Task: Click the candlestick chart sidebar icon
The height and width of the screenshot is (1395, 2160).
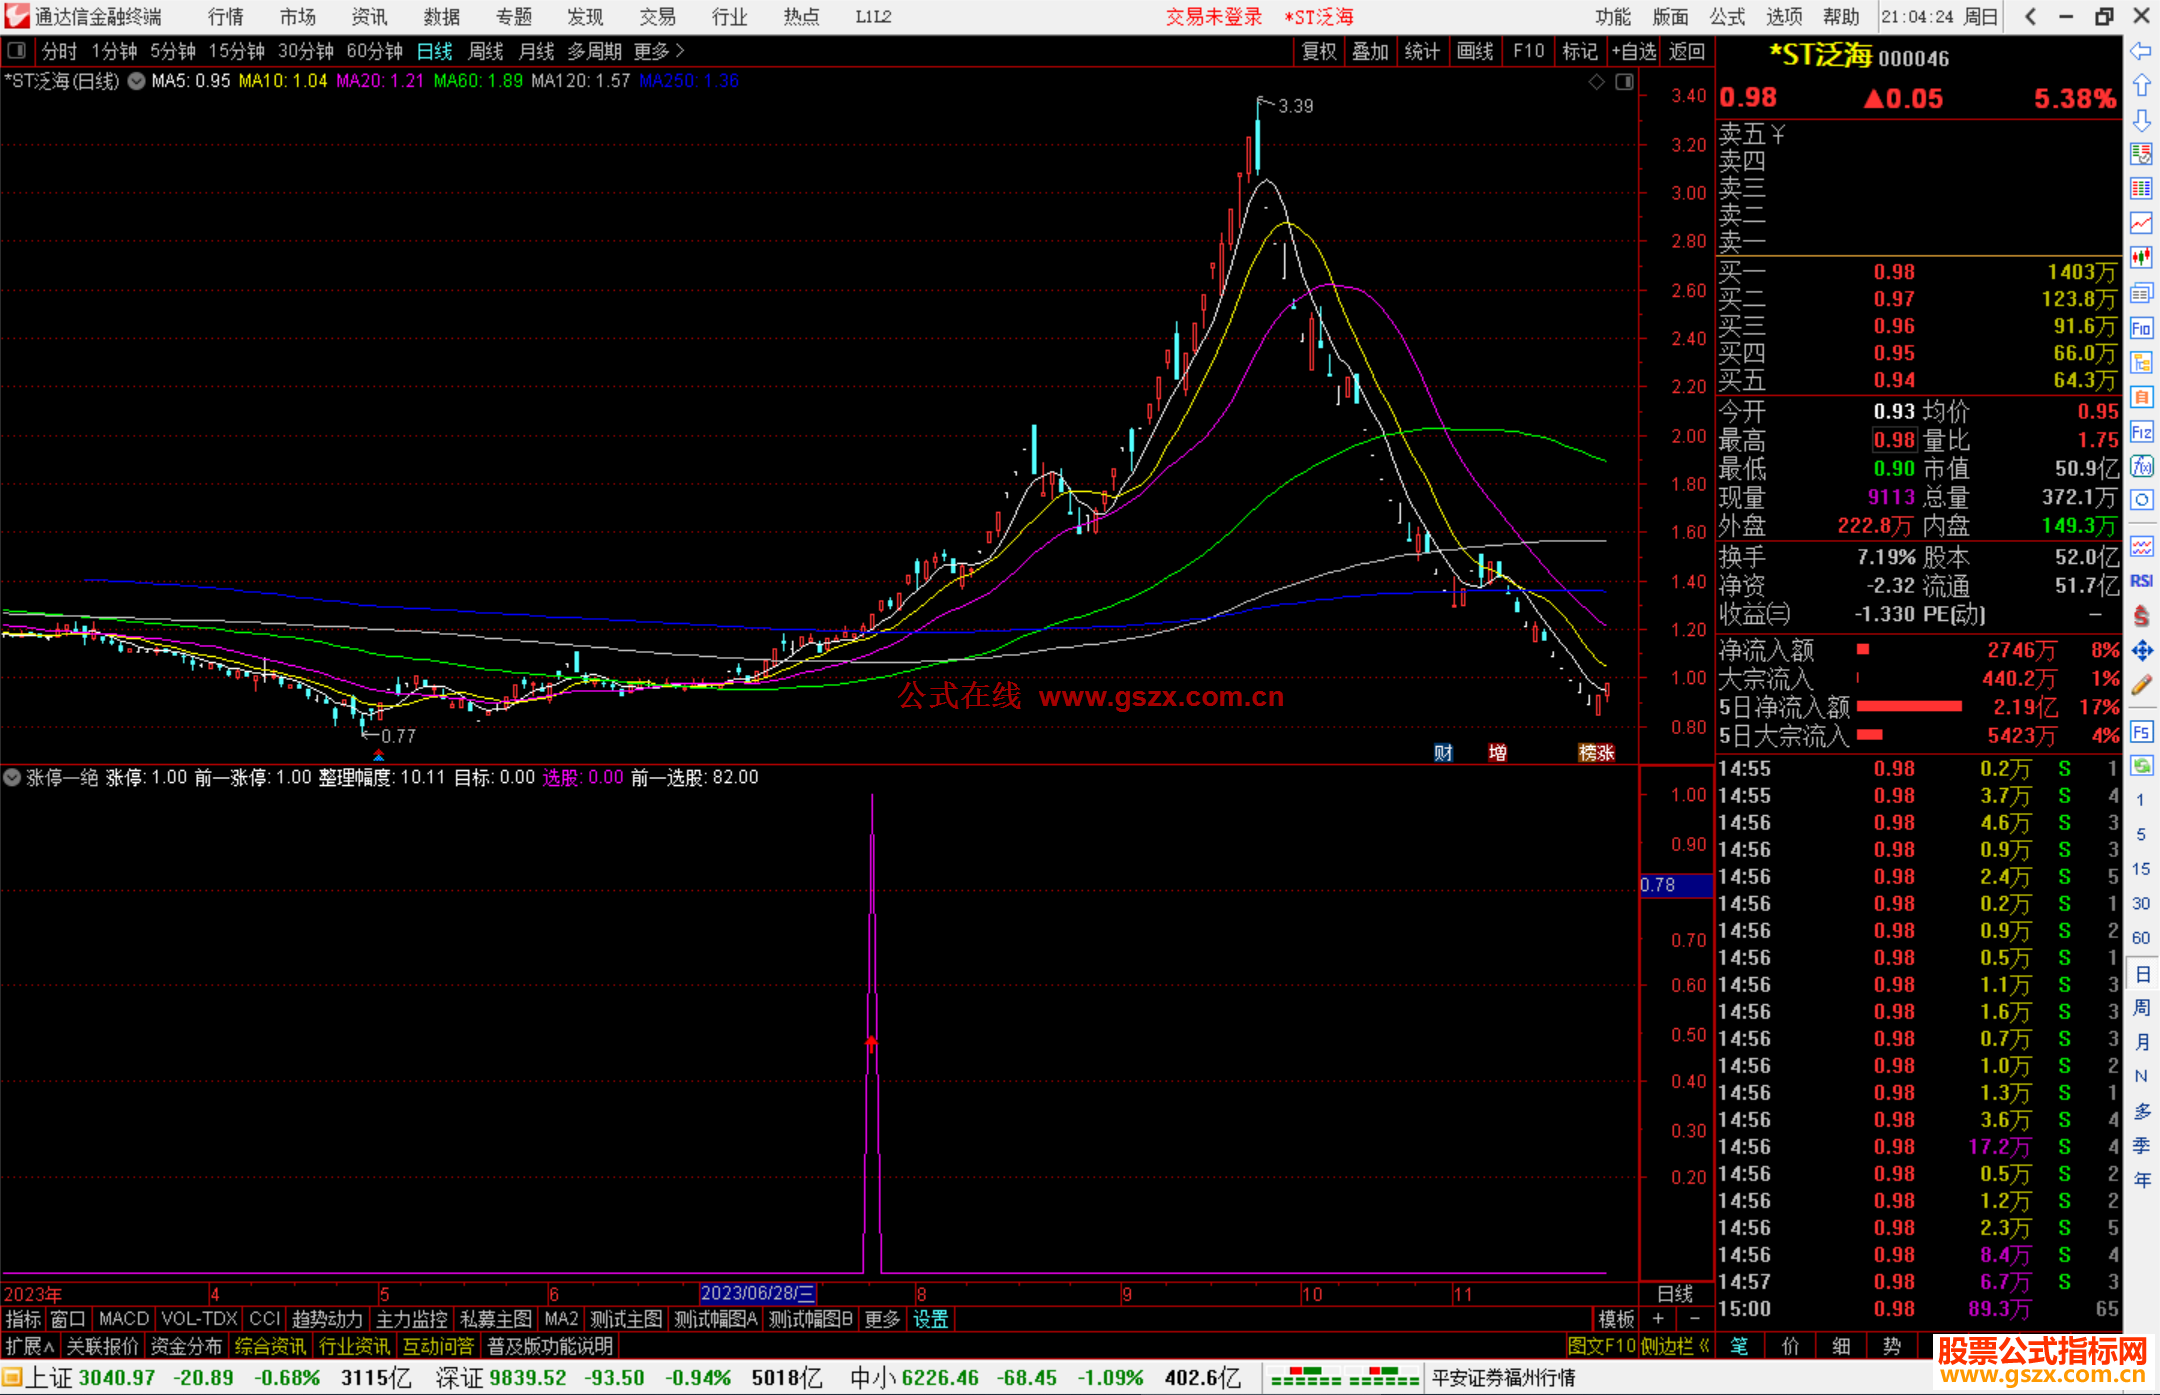Action: pos(2141,258)
